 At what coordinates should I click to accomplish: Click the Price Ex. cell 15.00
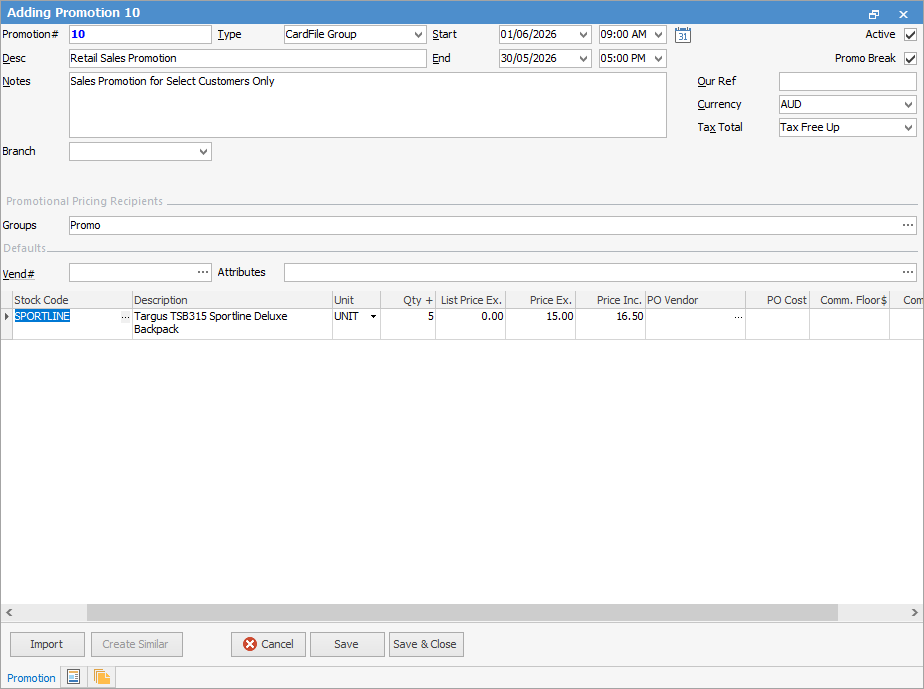point(540,323)
